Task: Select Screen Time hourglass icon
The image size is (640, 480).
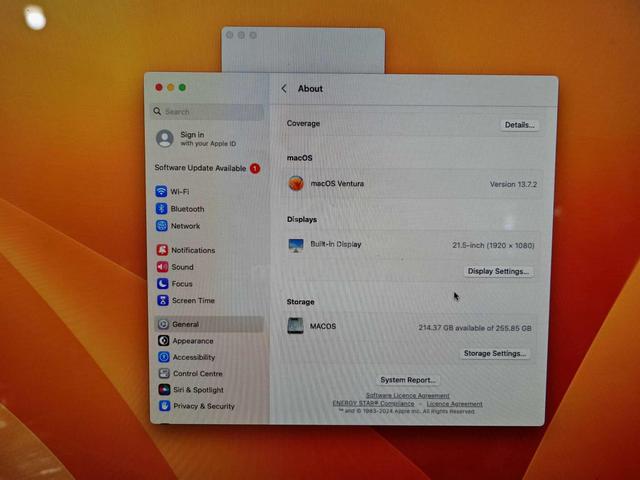Action: click(x=163, y=300)
